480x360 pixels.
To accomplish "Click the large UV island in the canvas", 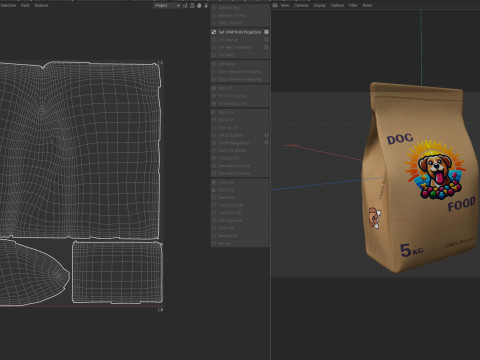I will 80,150.
